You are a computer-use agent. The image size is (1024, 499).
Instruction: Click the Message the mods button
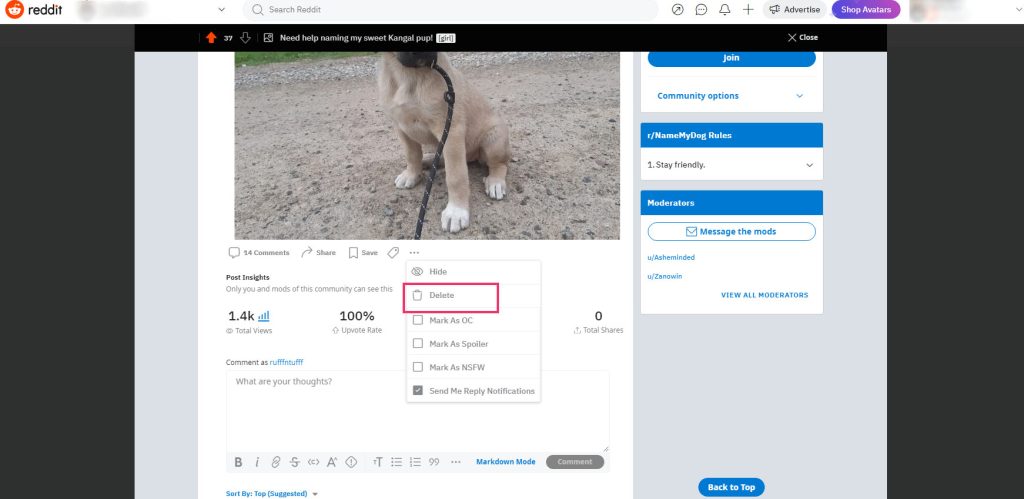coord(731,231)
